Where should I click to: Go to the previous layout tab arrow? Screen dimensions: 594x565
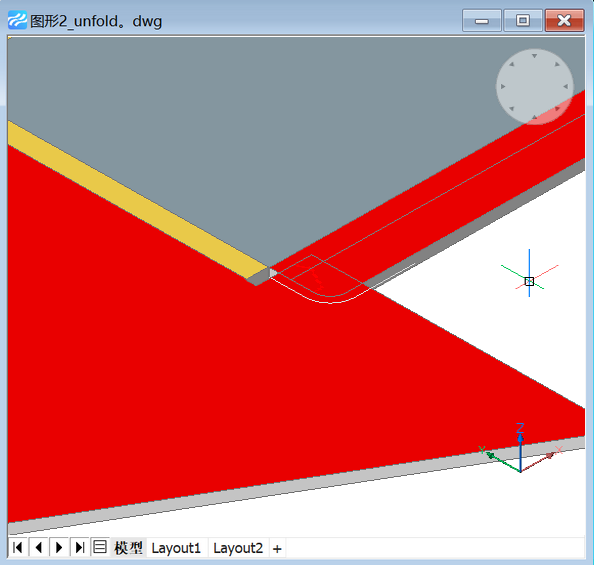click(38, 548)
